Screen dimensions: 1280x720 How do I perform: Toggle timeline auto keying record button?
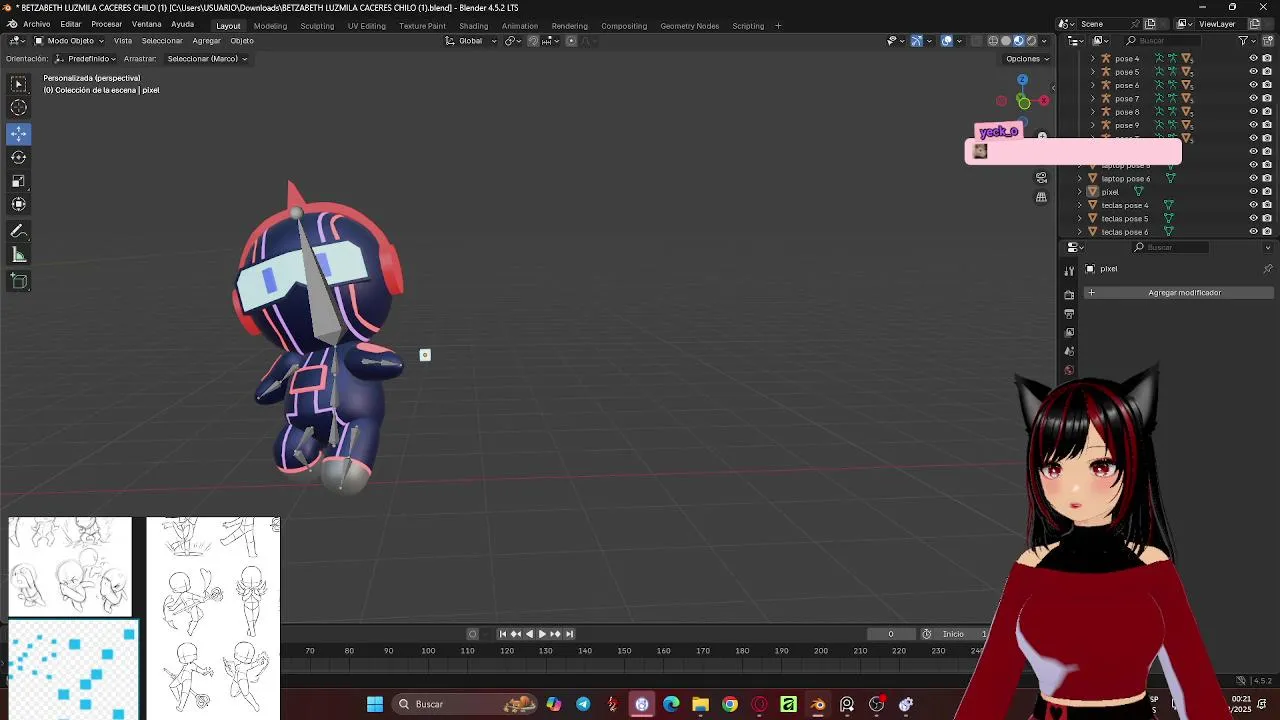(473, 634)
